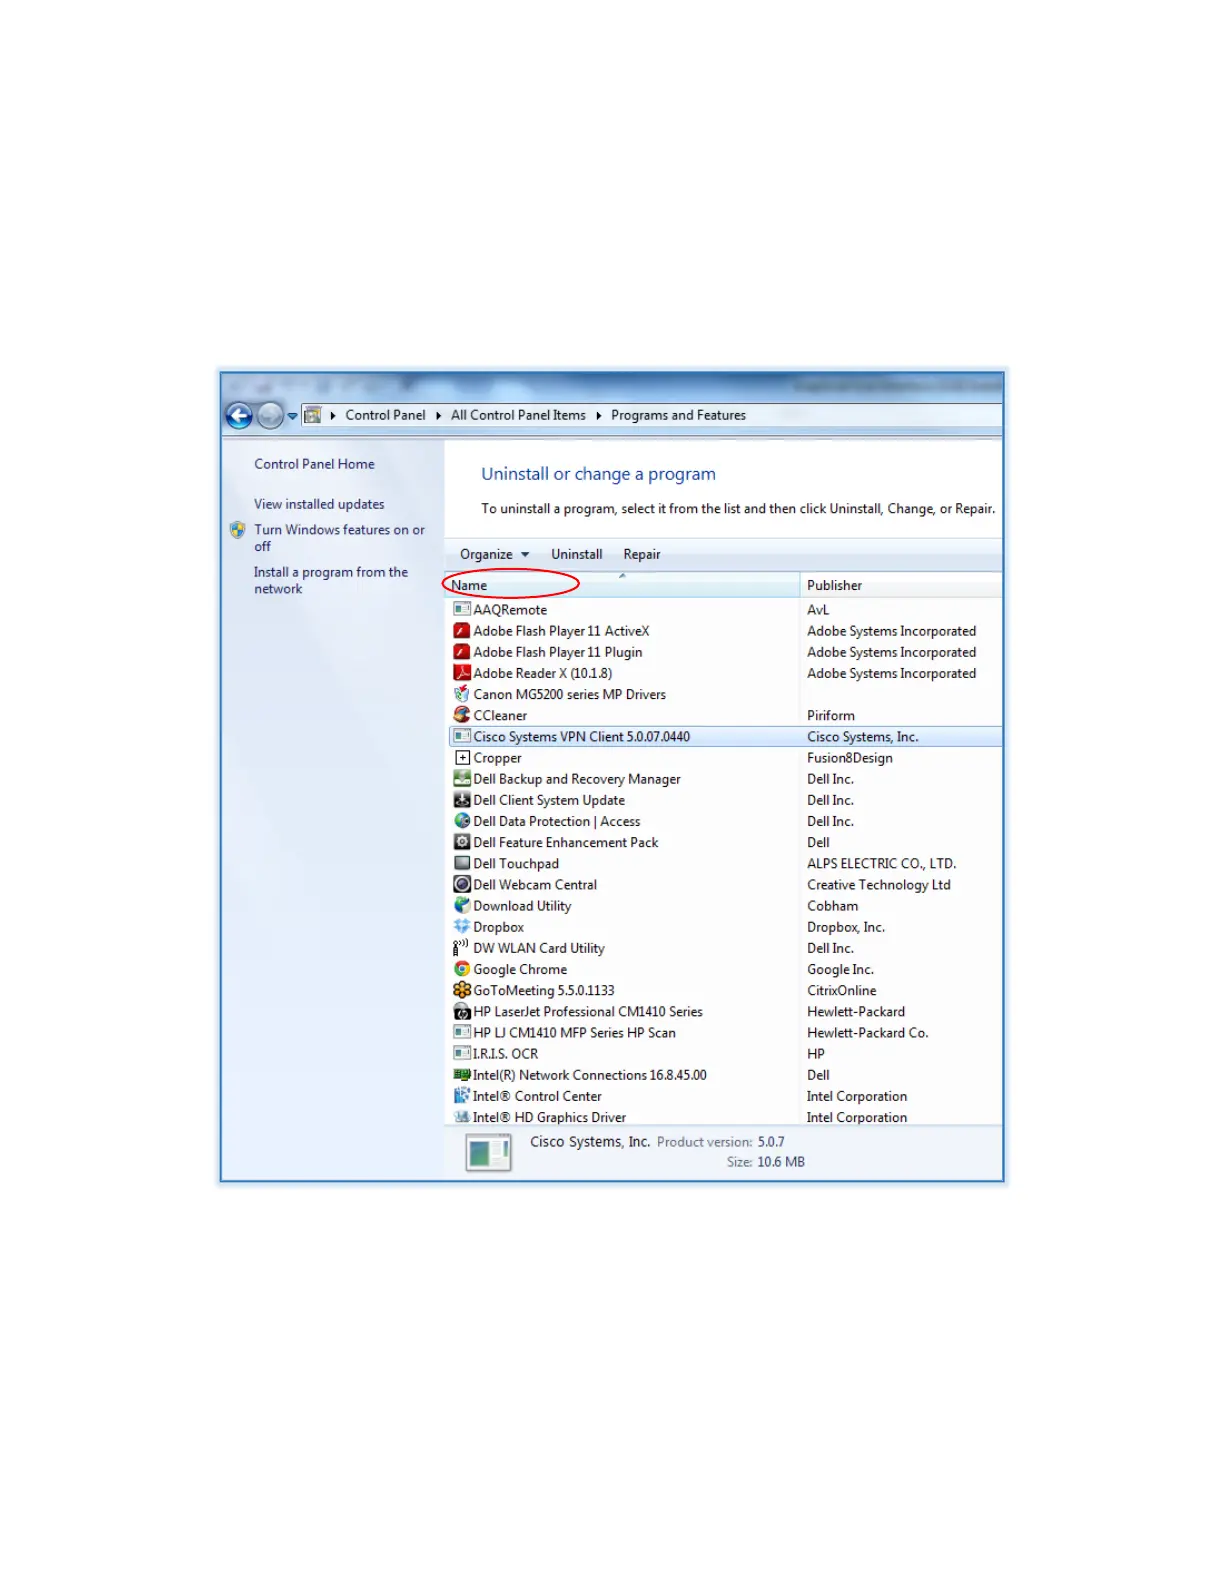Select the Adobe Flash Player 11 ActiveX icon
Screen dimensions: 1224x1584
462,630
